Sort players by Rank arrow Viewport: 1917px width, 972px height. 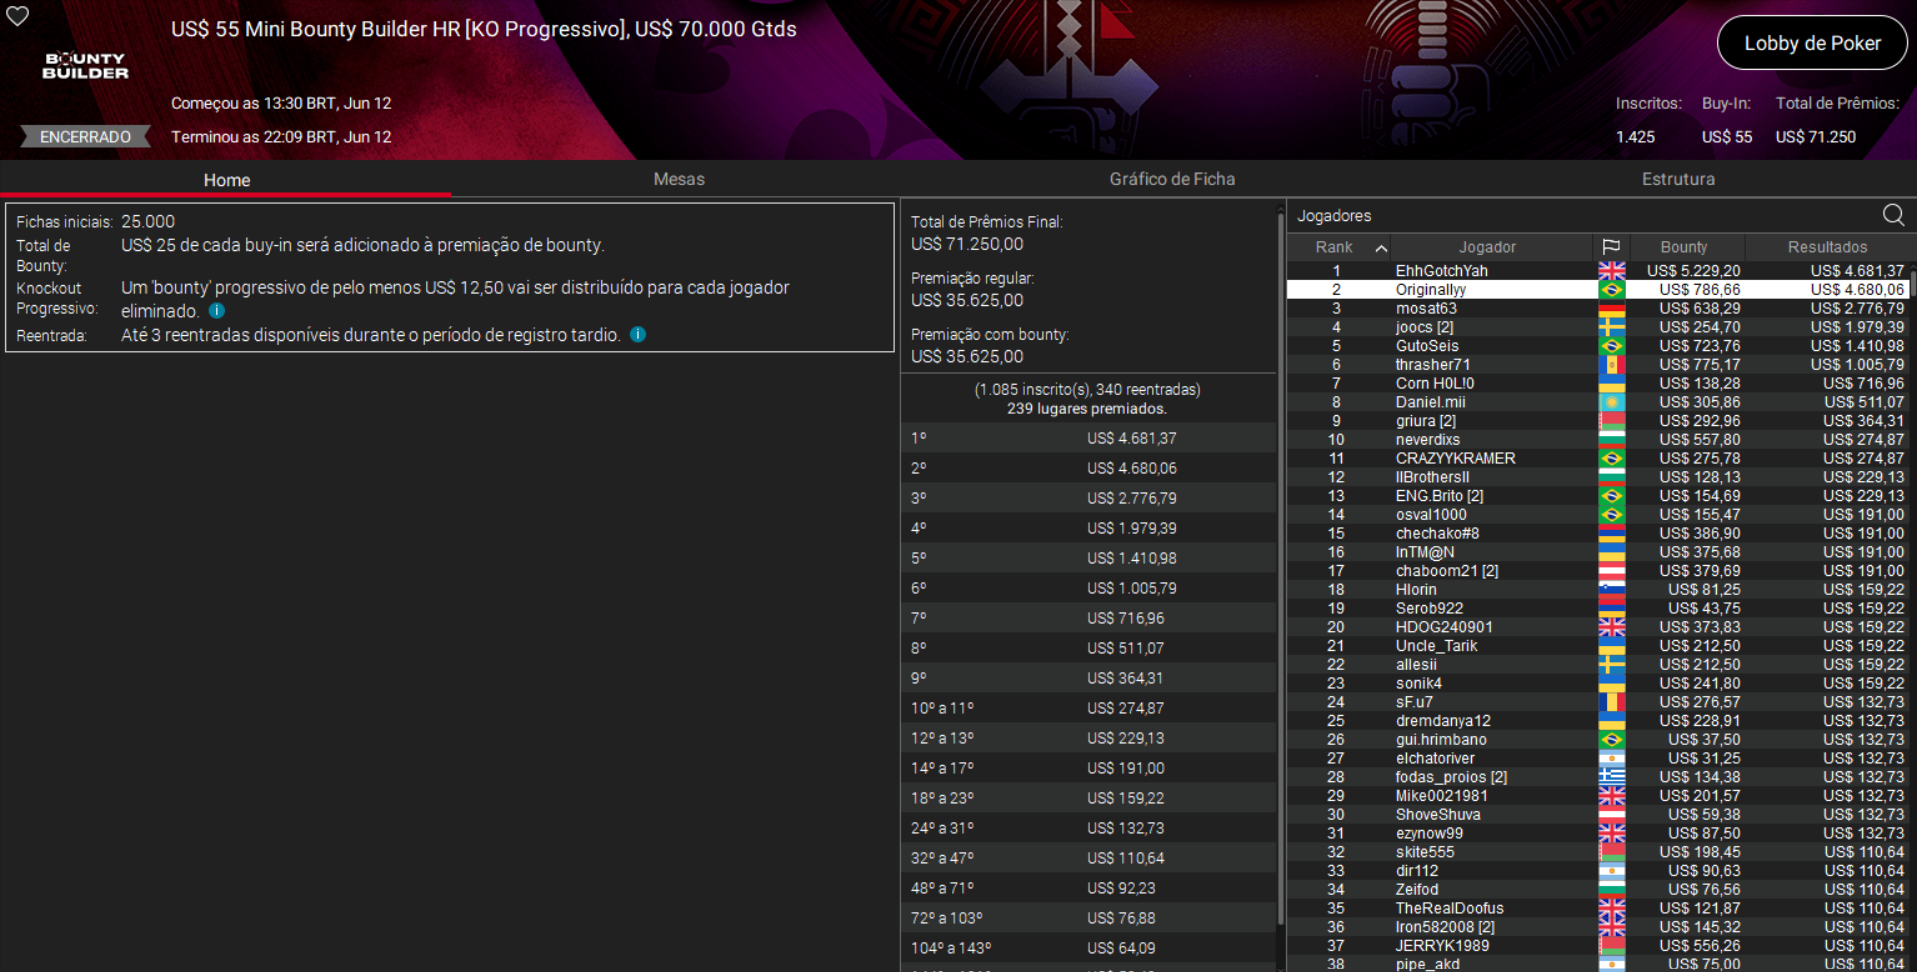pyautogui.click(x=1380, y=248)
